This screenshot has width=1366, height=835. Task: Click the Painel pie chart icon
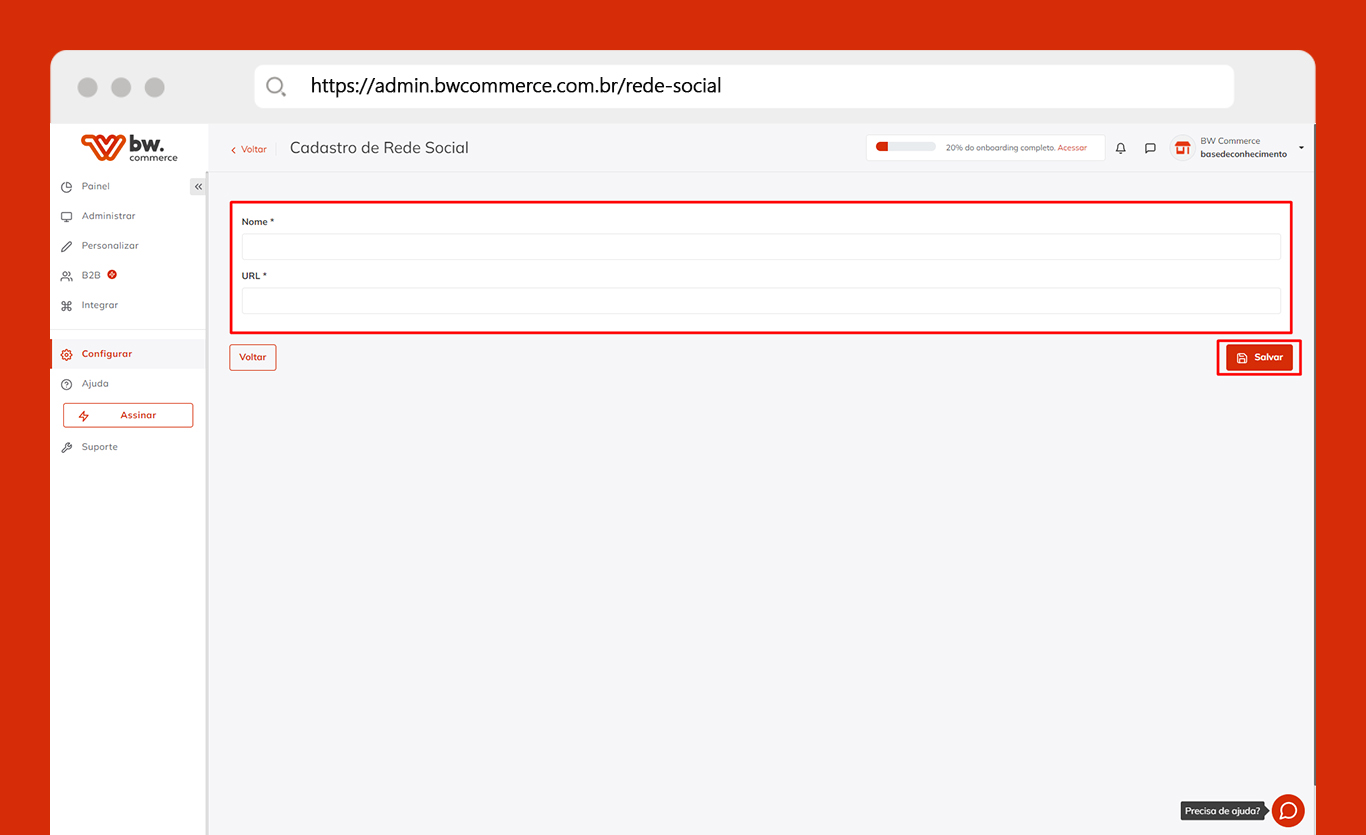[x=67, y=187]
